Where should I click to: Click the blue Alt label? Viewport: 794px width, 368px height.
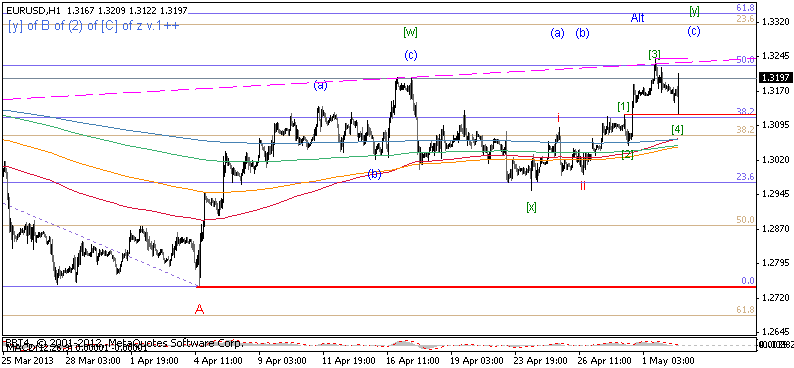[x=638, y=18]
